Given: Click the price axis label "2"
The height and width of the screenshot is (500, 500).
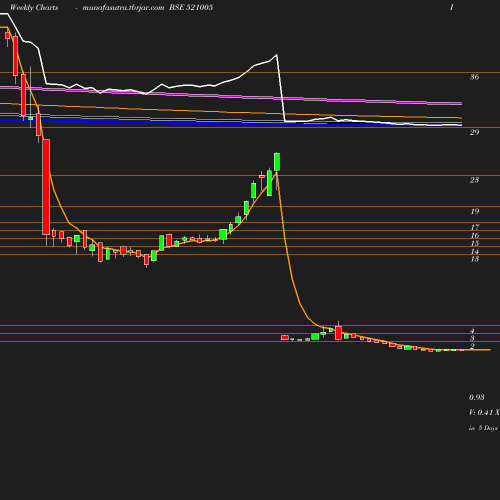Looking at the screenshot, I should [472, 346].
